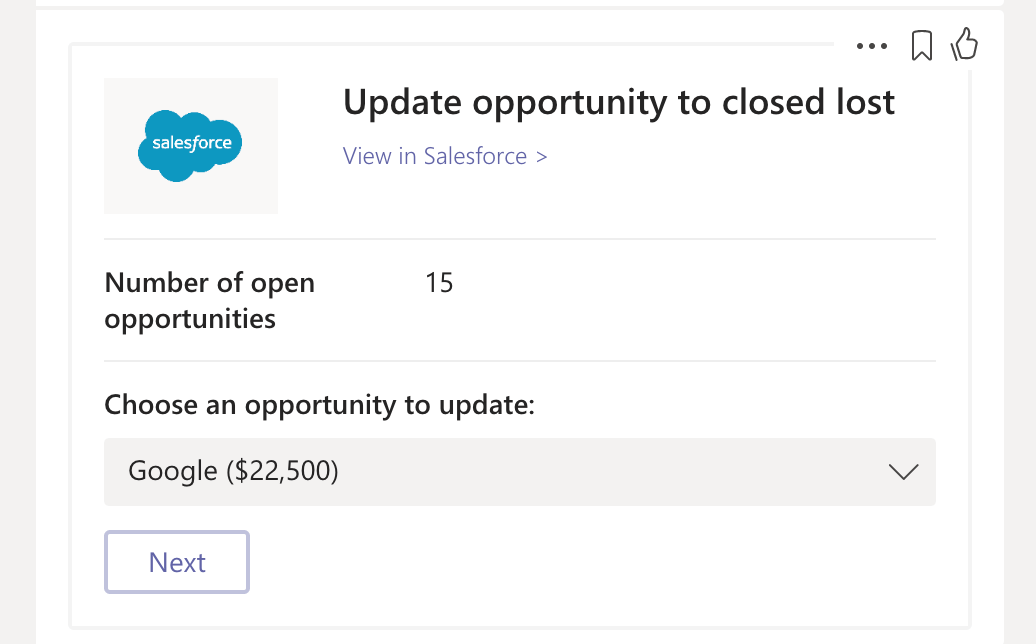Image resolution: width=1036 pixels, height=644 pixels.
Task: Expand the opportunity list using the chevron arrow
Action: click(903, 472)
